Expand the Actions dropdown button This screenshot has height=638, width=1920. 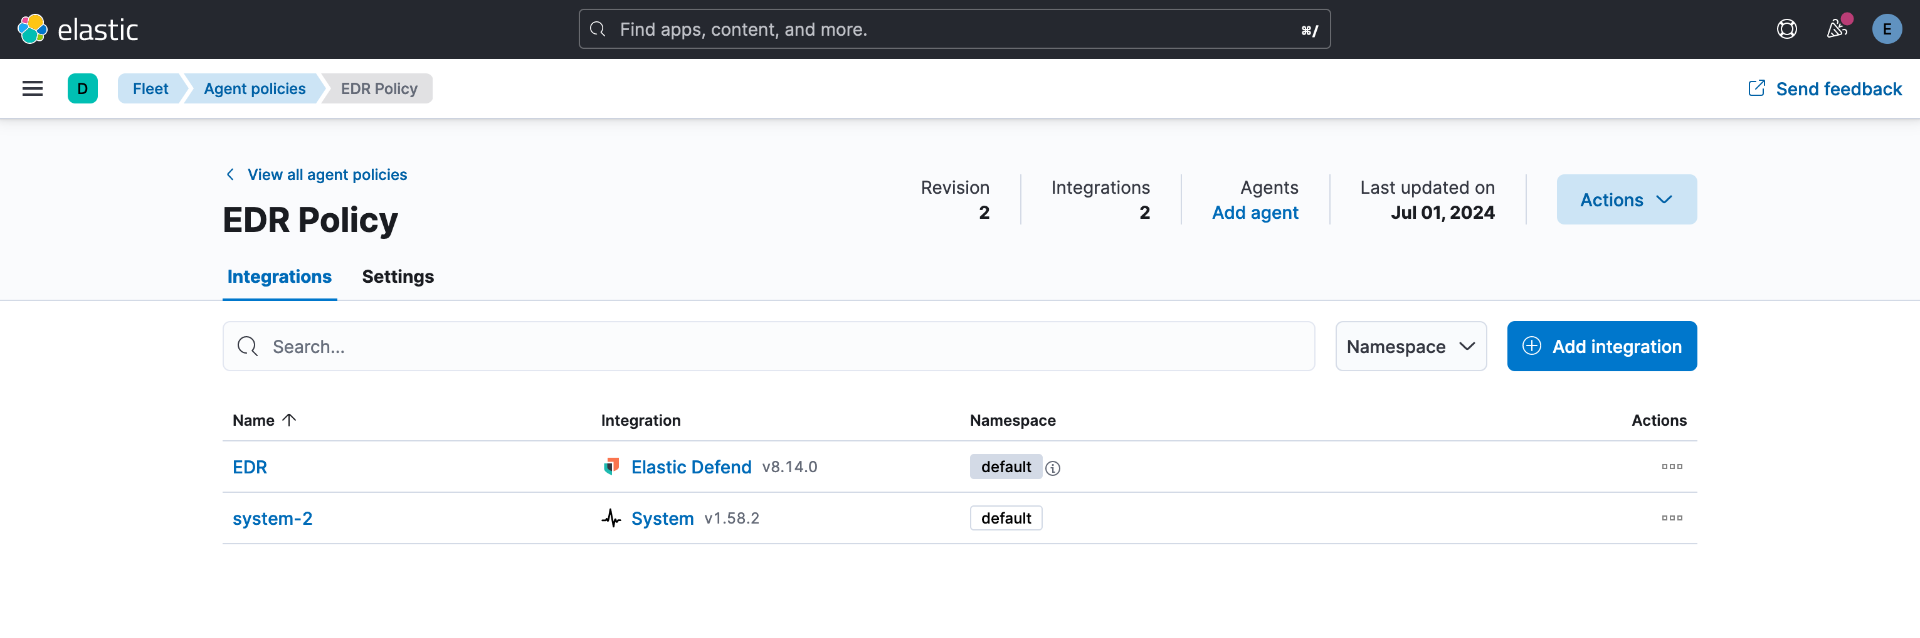point(1627,200)
